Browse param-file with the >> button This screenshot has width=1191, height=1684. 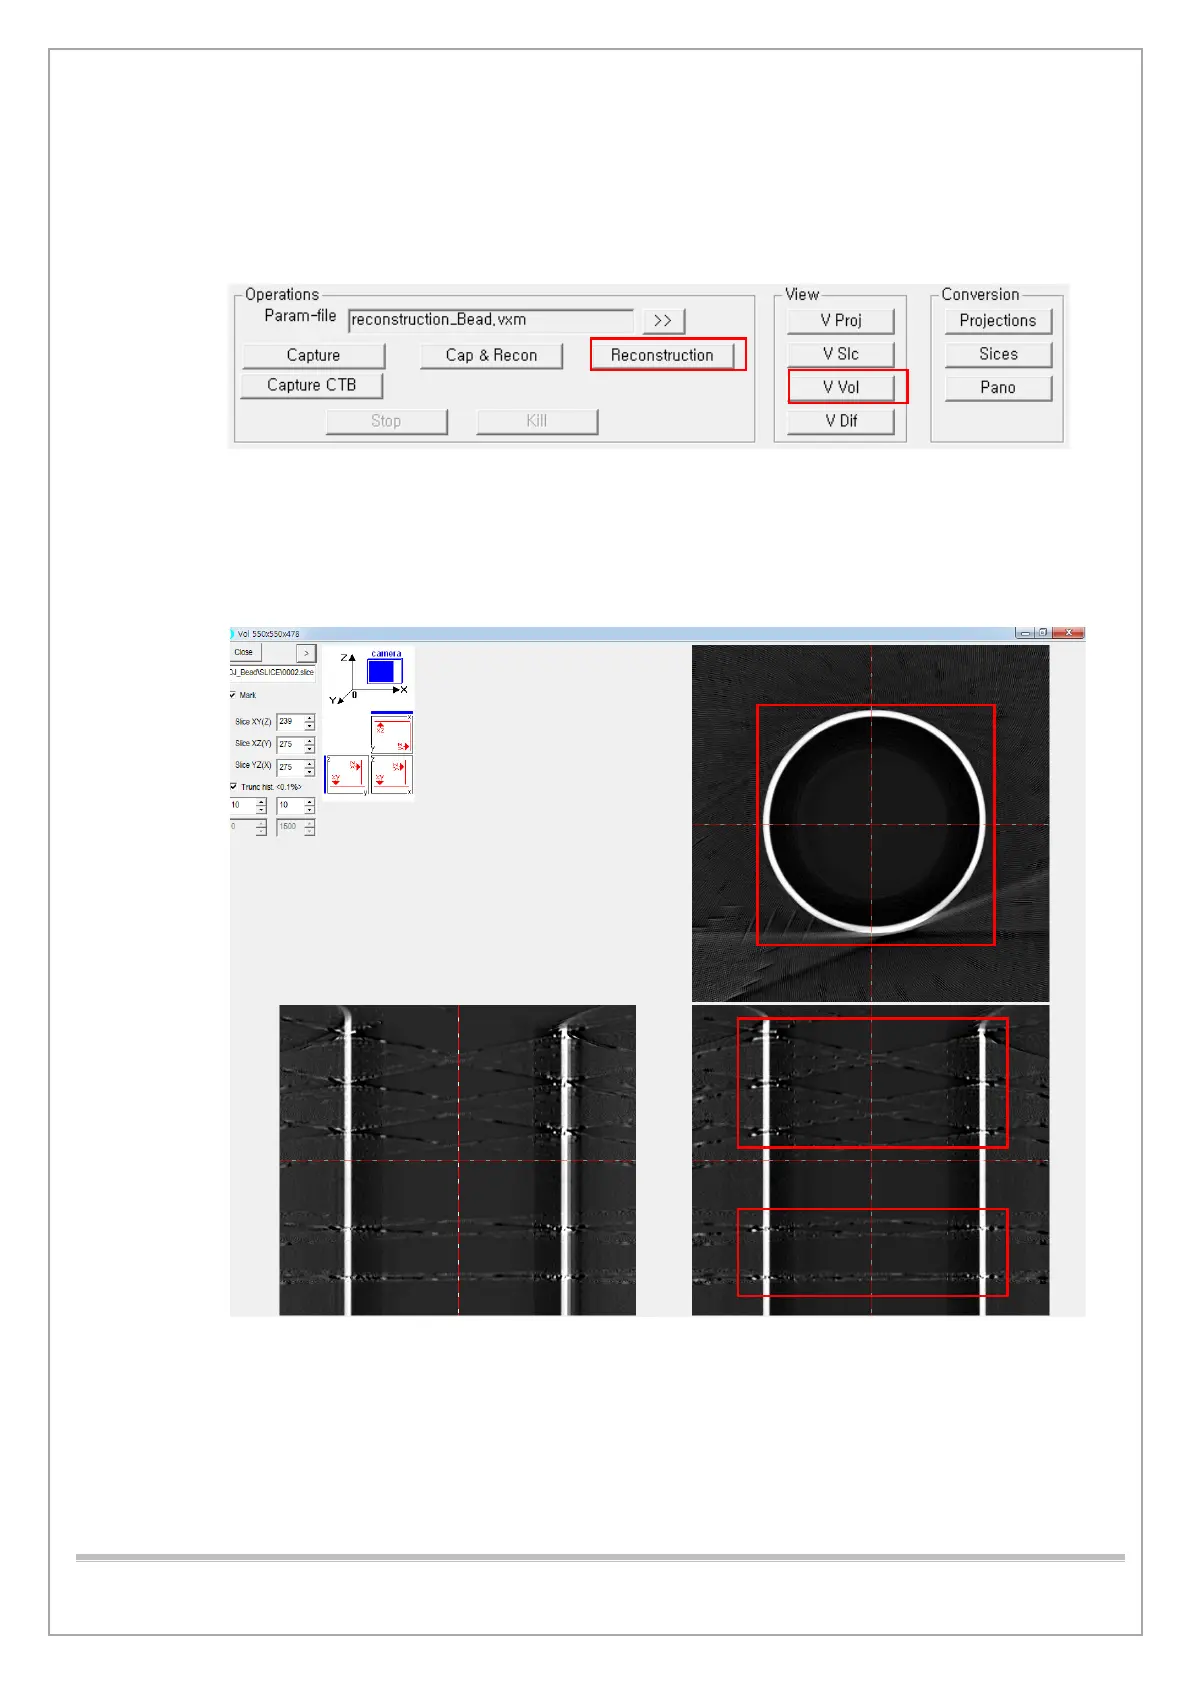663,320
